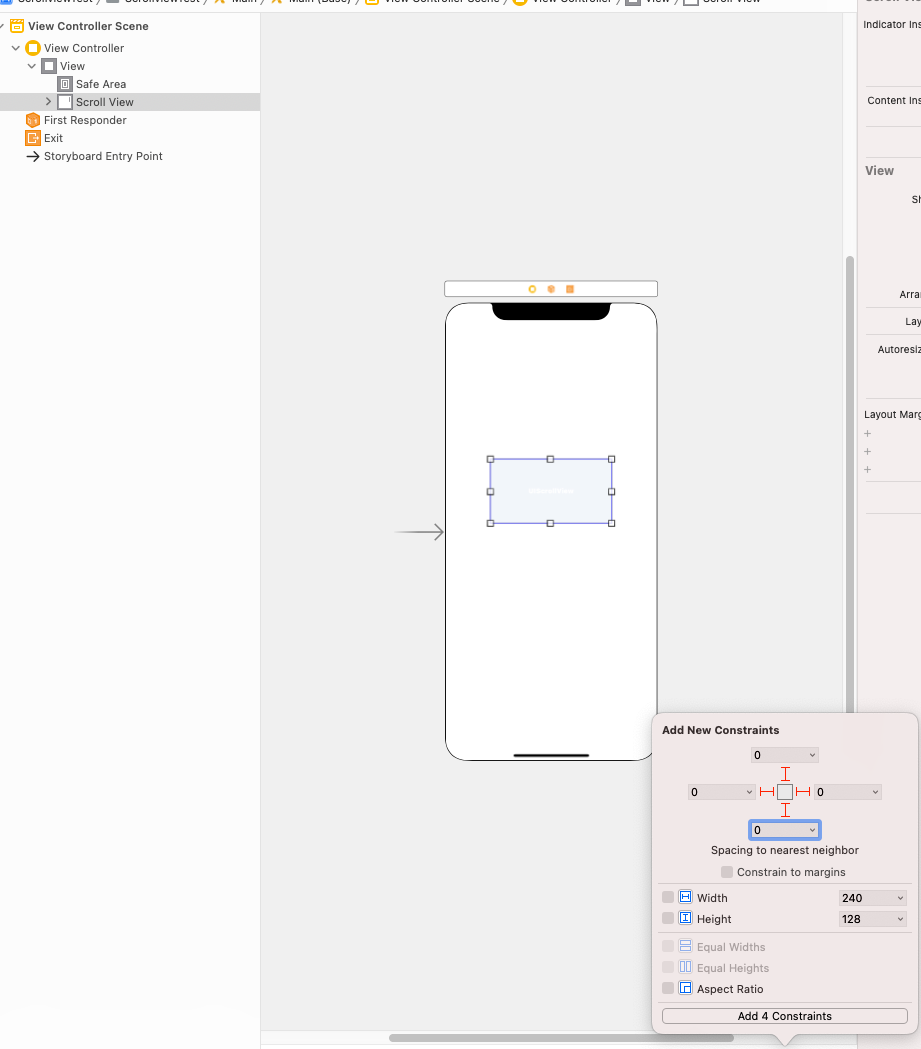Click the top-left resize handle of scroll view
The width and height of the screenshot is (921, 1049).
(x=490, y=459)
